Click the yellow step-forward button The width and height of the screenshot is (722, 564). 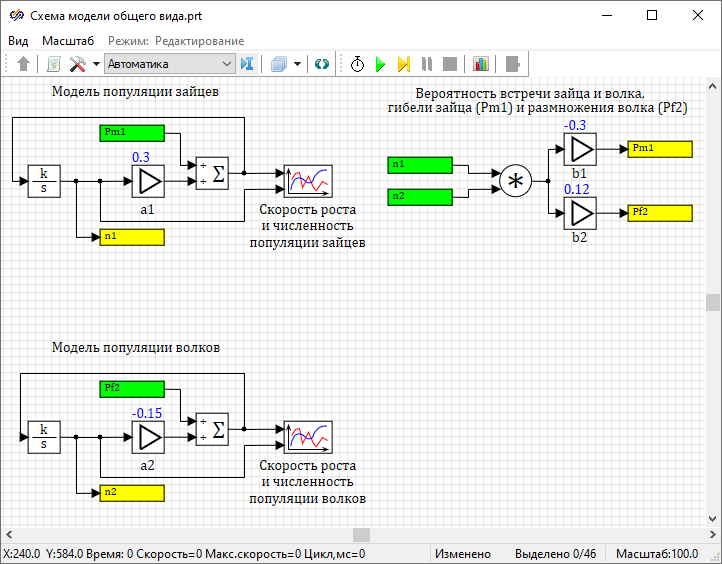[x=403, y=64]
